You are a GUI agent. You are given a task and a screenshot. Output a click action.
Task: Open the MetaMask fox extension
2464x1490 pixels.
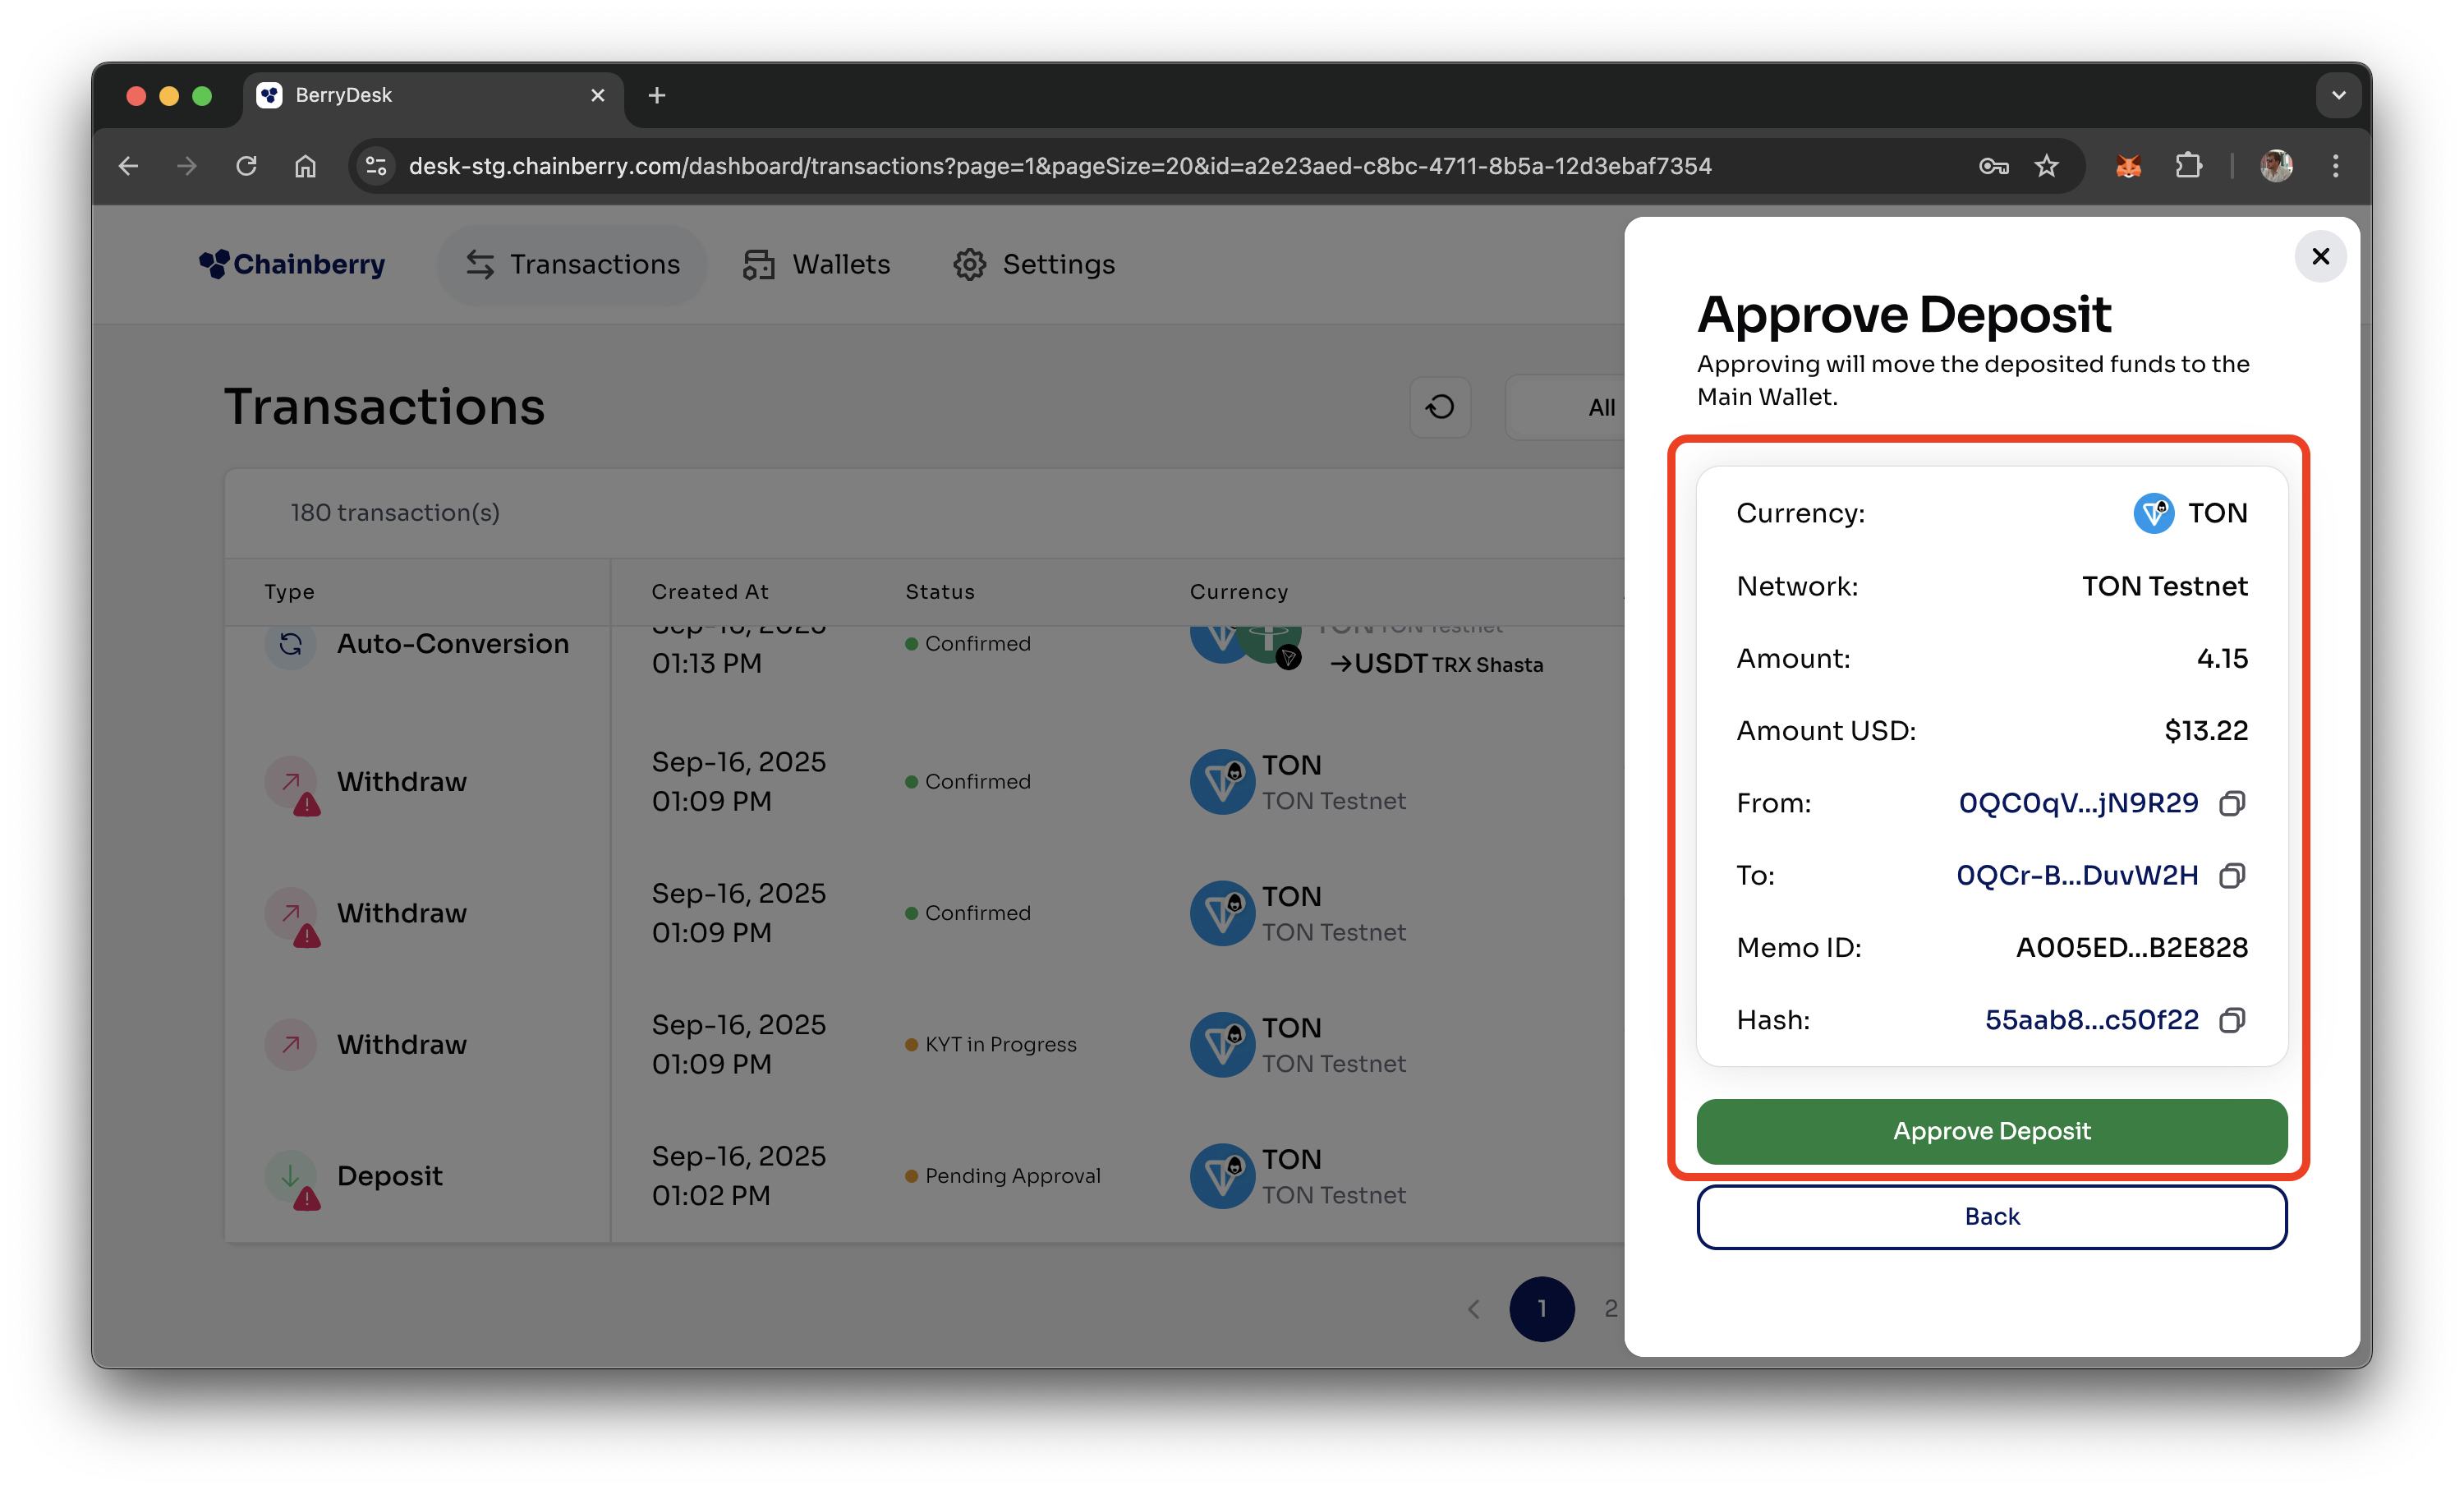(x=2128, y=166)
